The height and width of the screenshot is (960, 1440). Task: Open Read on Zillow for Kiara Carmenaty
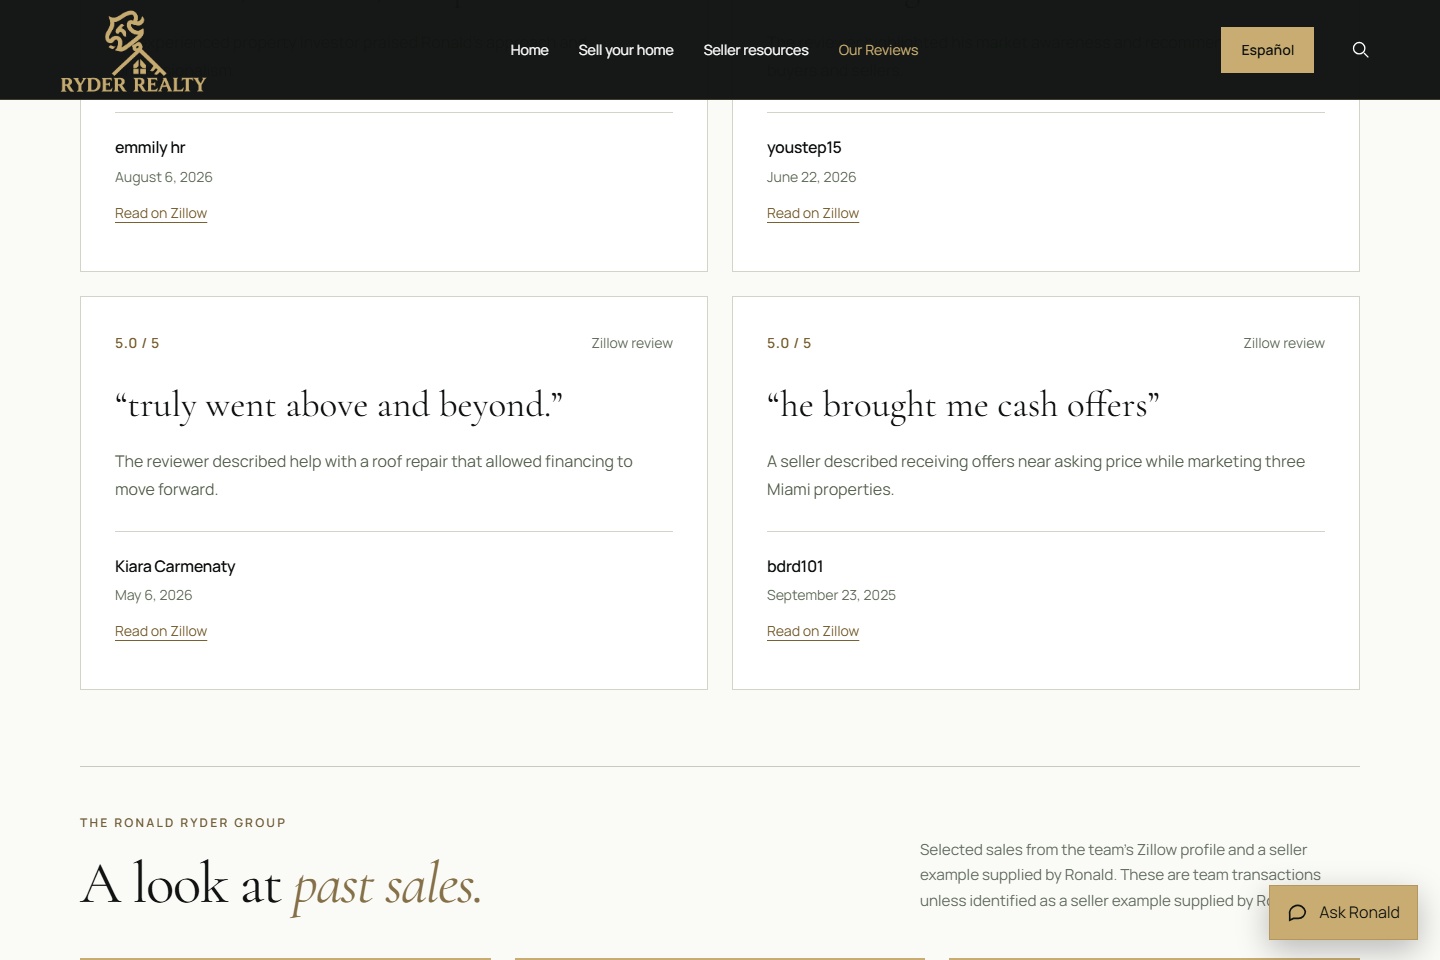(x=161, y=631)
